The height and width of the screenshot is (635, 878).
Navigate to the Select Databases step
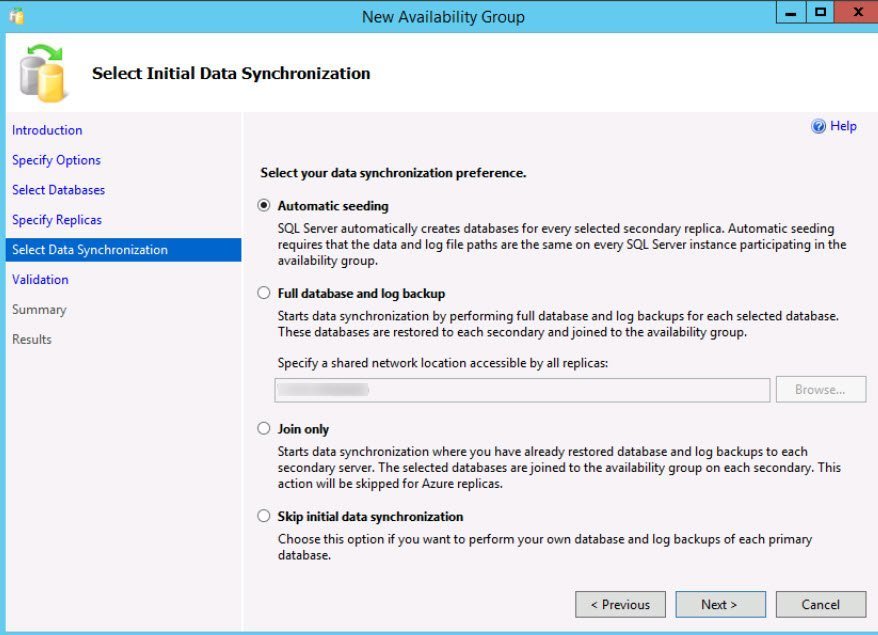point(58,190)
